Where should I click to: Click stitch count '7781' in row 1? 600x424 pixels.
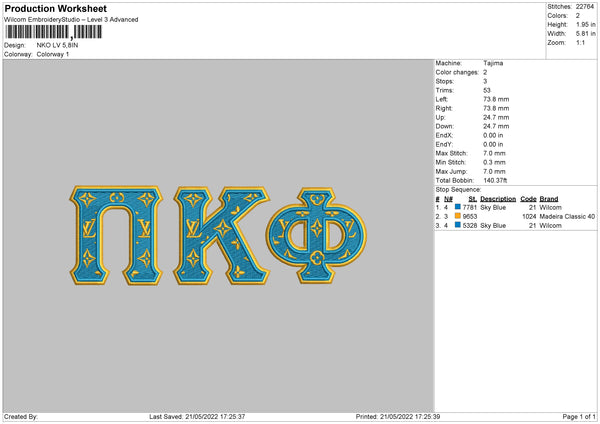pyautogui.click(x=470, y=207)
